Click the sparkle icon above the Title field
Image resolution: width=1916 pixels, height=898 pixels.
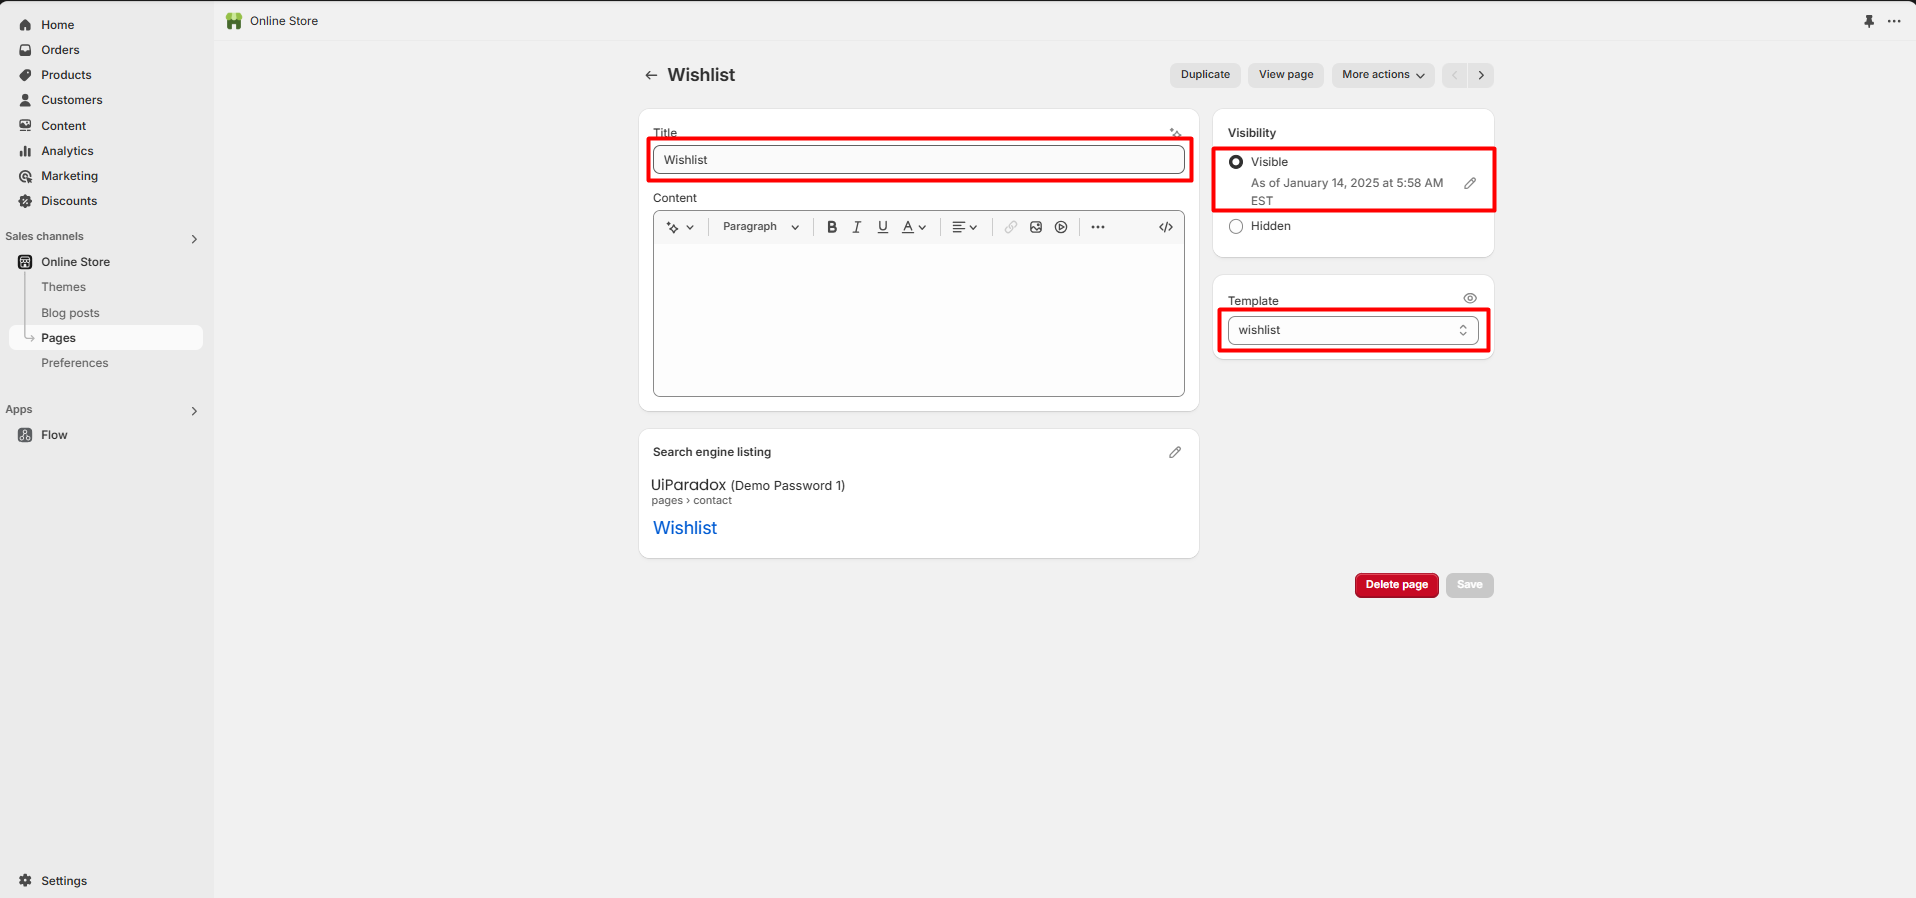1175,132
